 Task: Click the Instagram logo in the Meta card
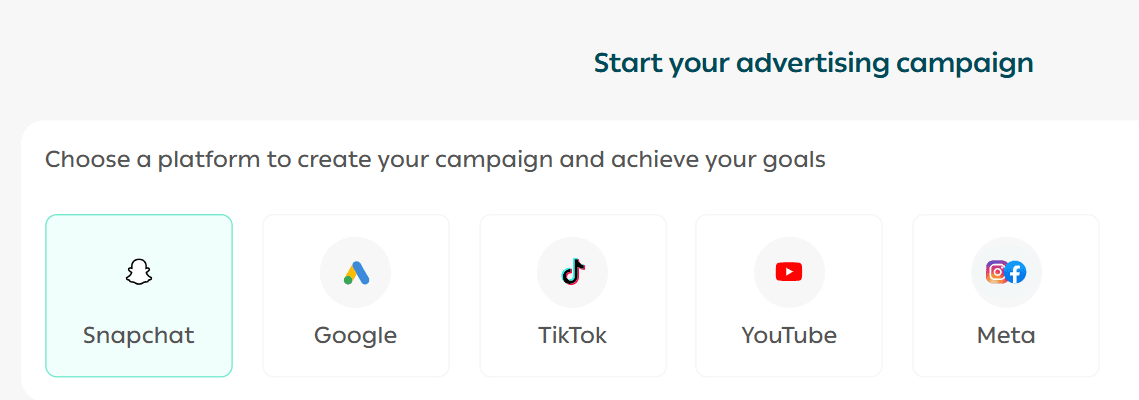pyautogui.click(x=997, y=272)
